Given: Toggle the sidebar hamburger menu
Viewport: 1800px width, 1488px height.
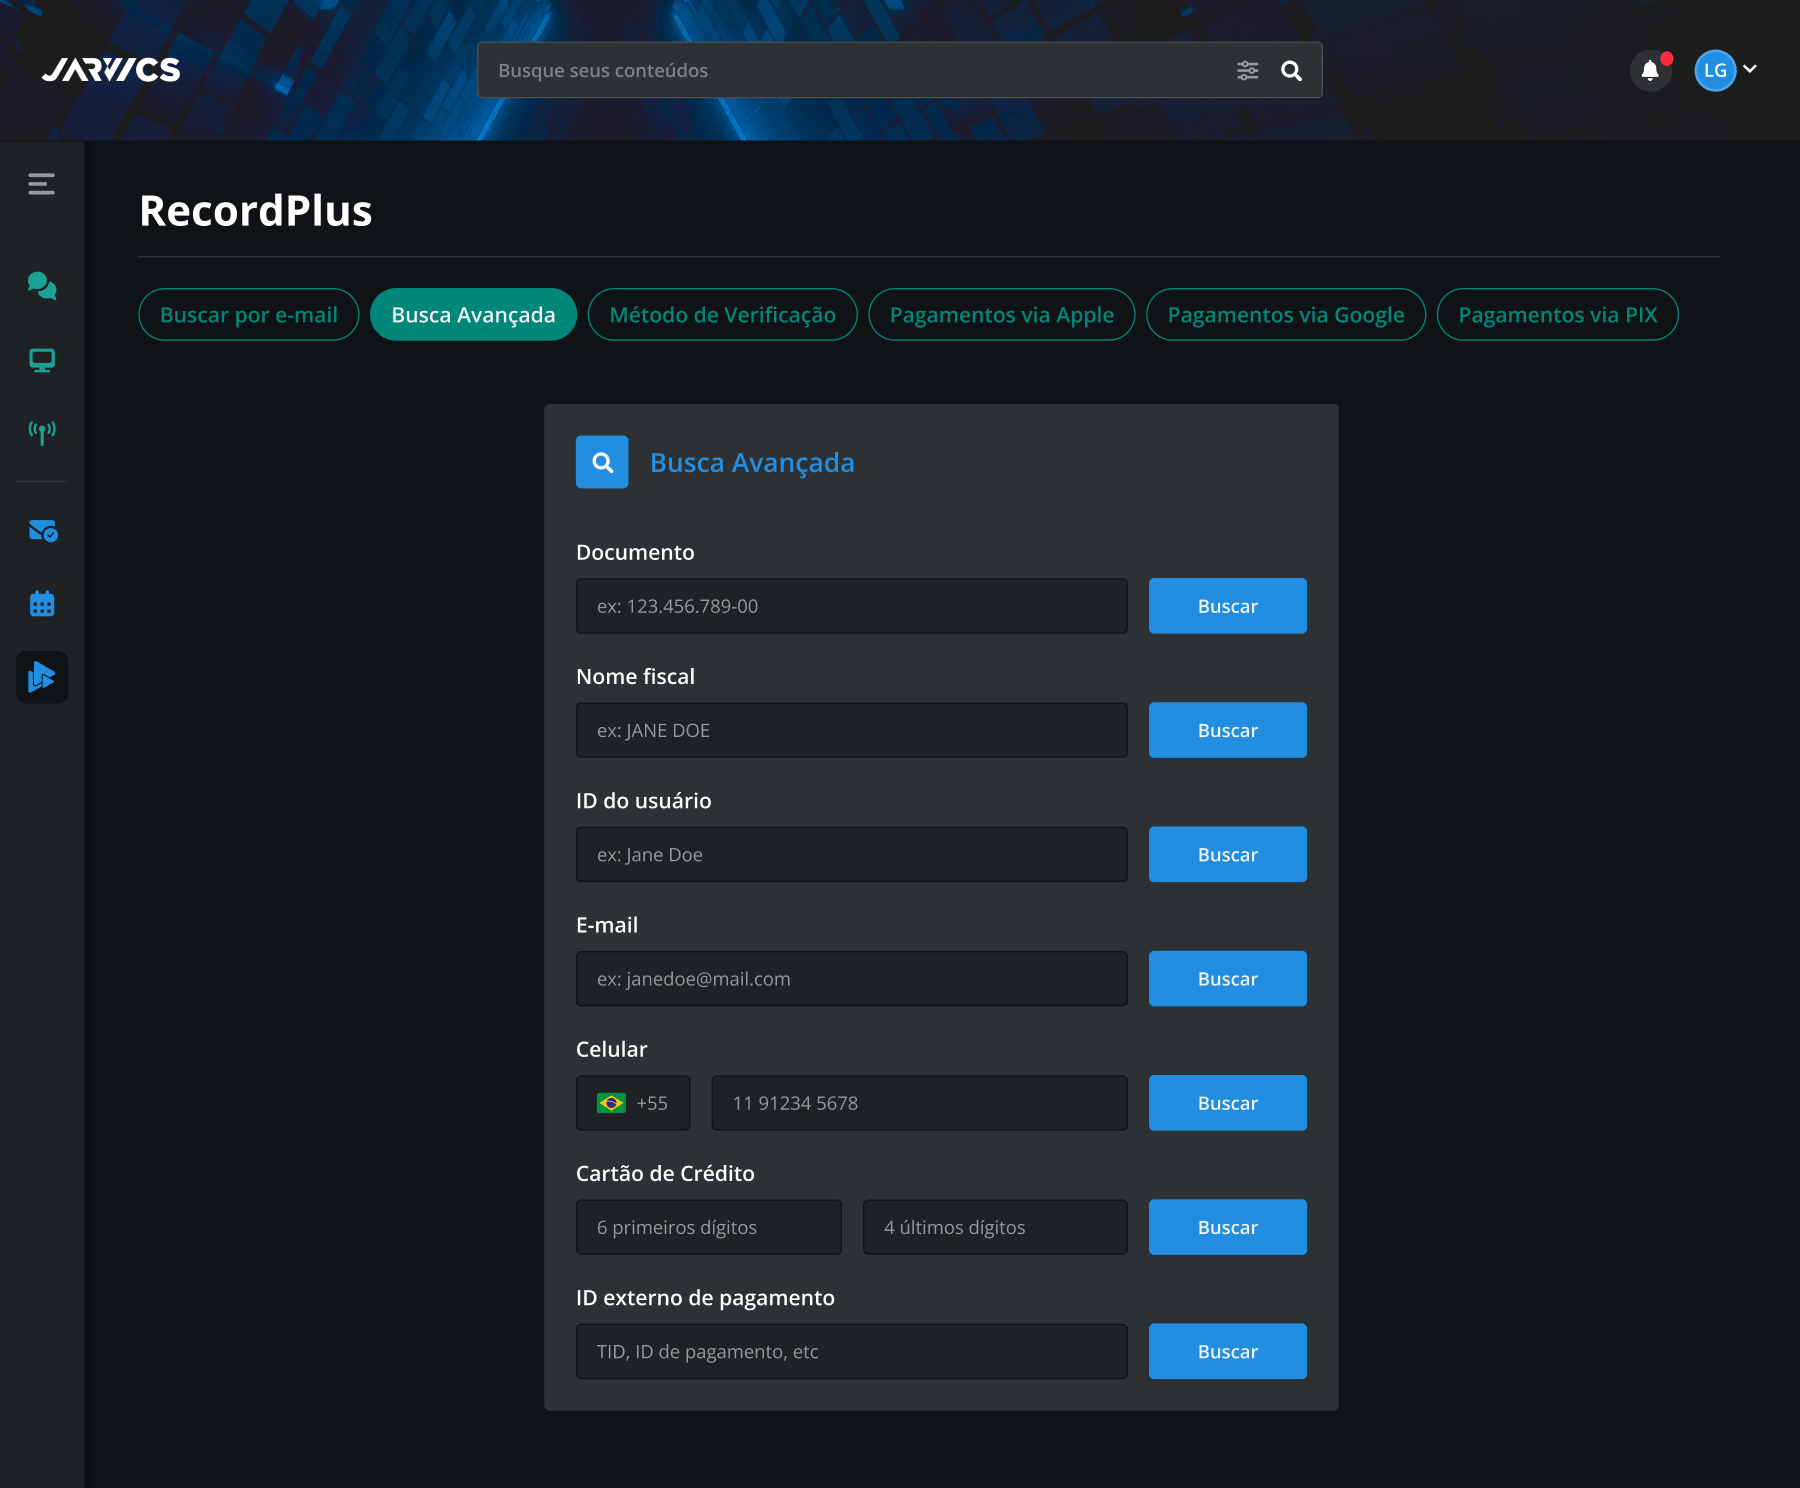Looking at the screenshot, I should [x=41, y=184].
